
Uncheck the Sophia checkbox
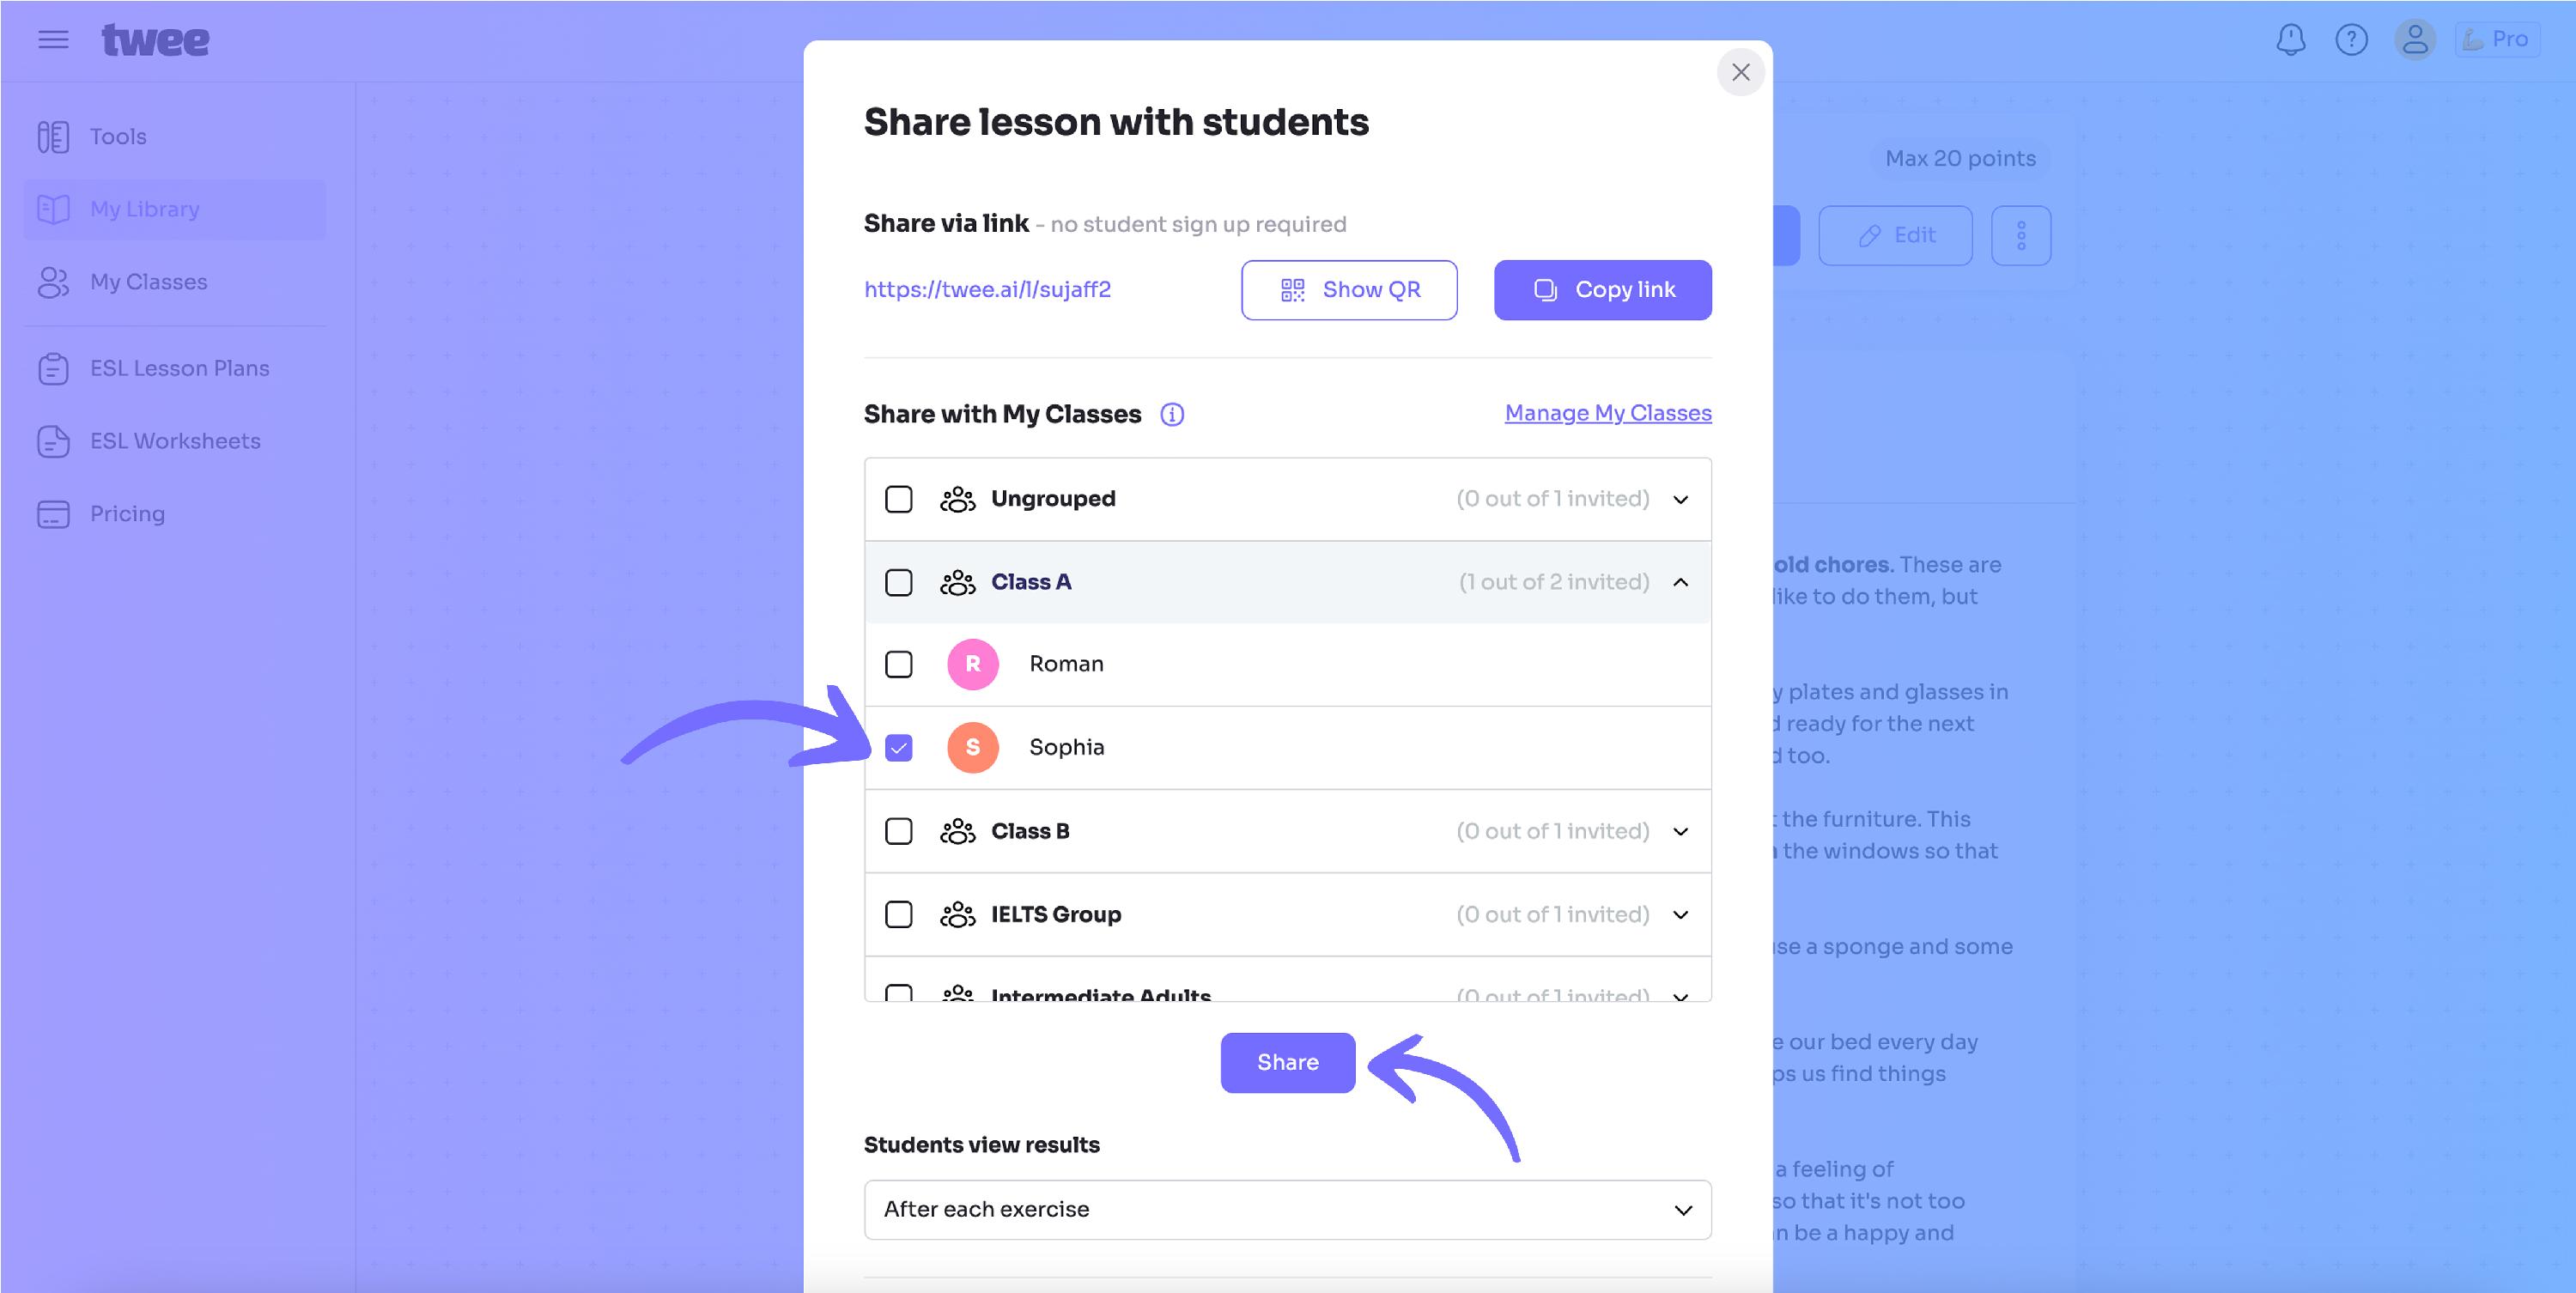pos(899,747)
